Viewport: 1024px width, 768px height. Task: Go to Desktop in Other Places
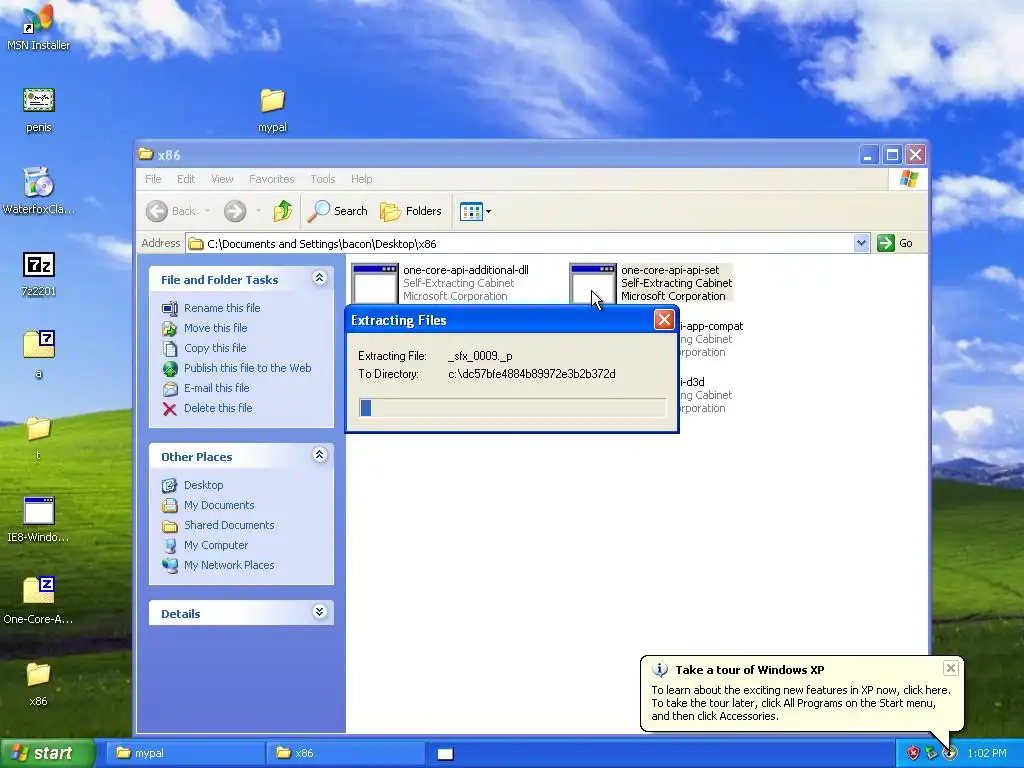click(193, 485)
